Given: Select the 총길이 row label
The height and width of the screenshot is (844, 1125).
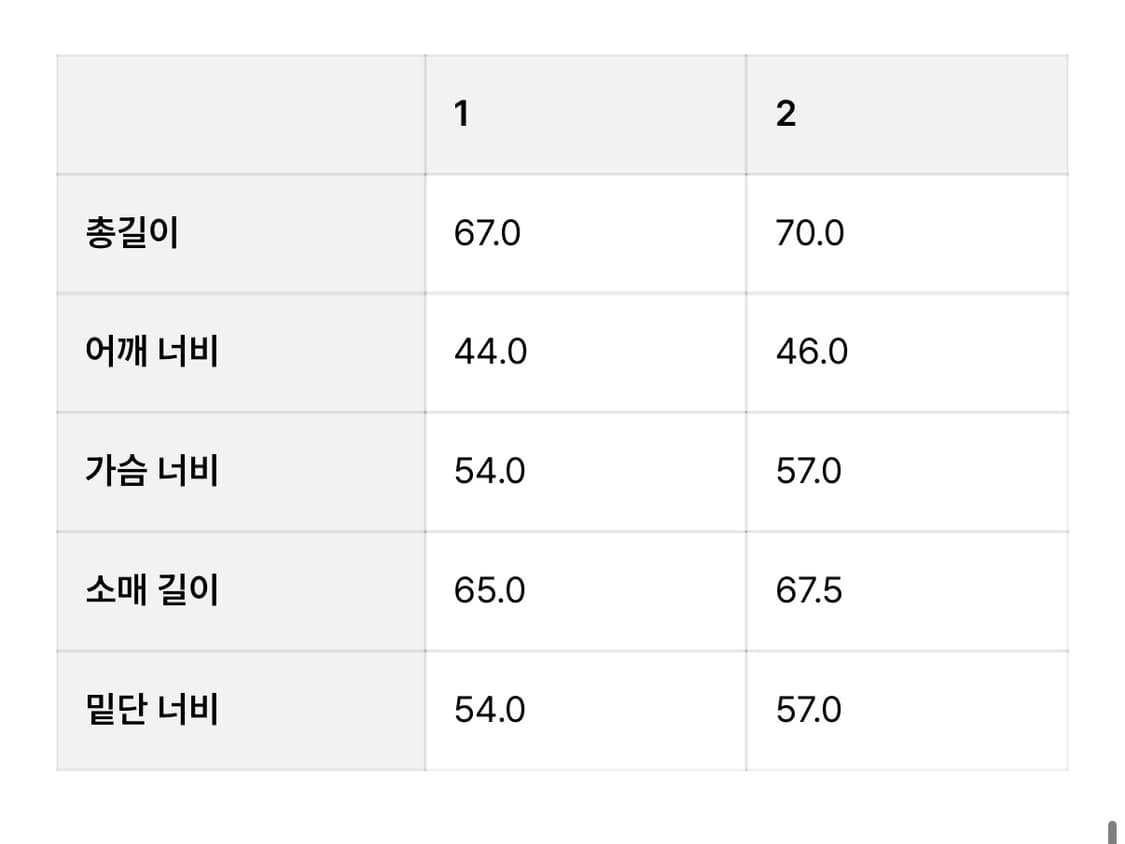Looking at the screenshot, I should [x=132, y=233].
